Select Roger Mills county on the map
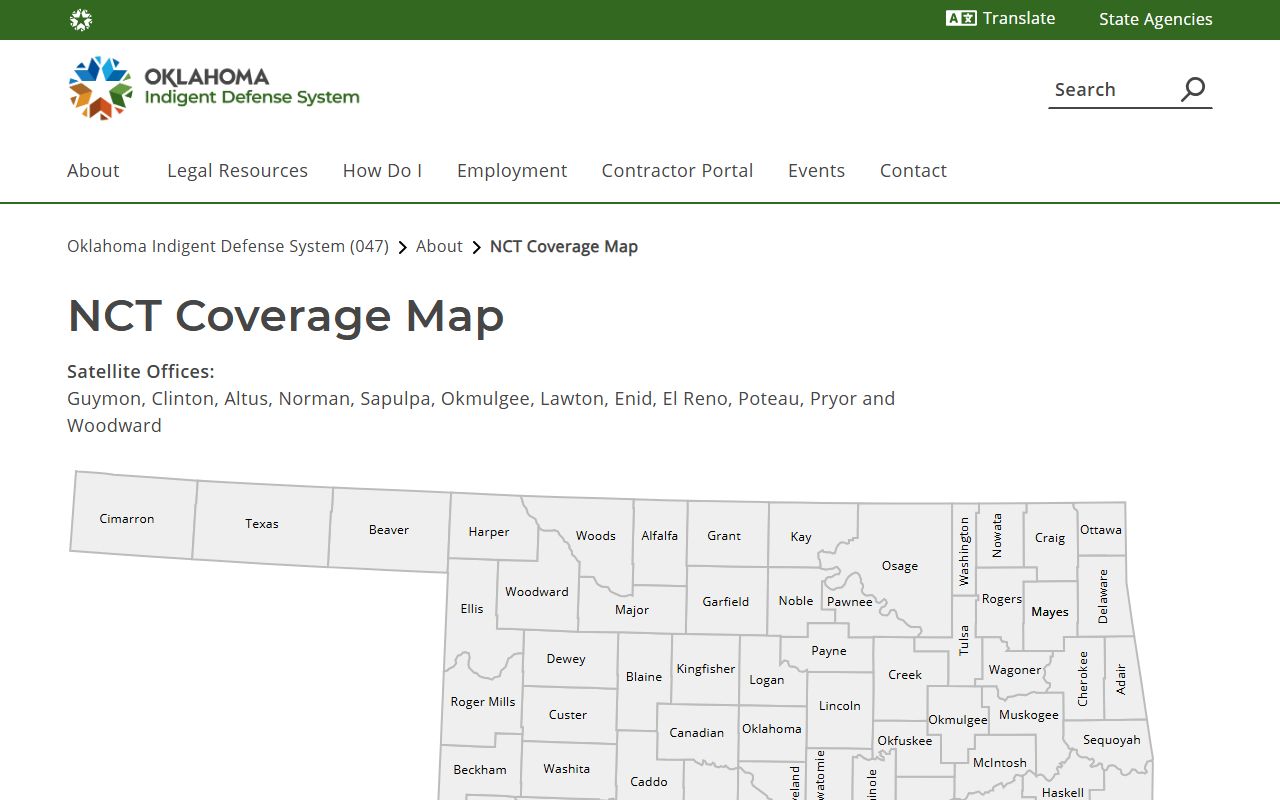 click(483, 701)
